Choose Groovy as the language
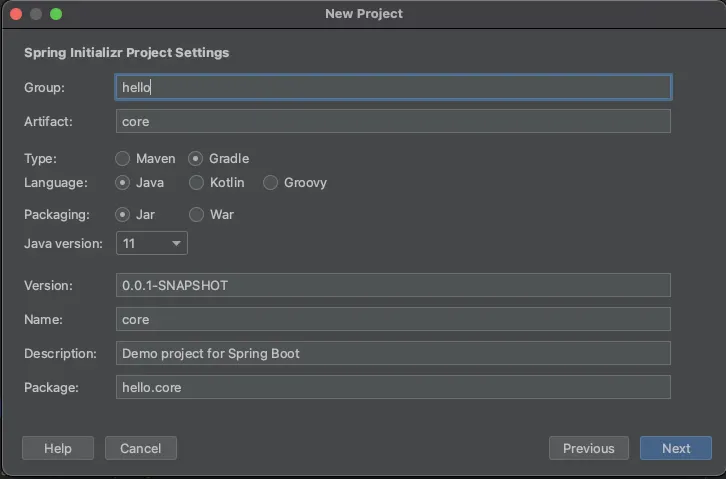Screen dimensions: 726x479 click(x=271, y=183)
